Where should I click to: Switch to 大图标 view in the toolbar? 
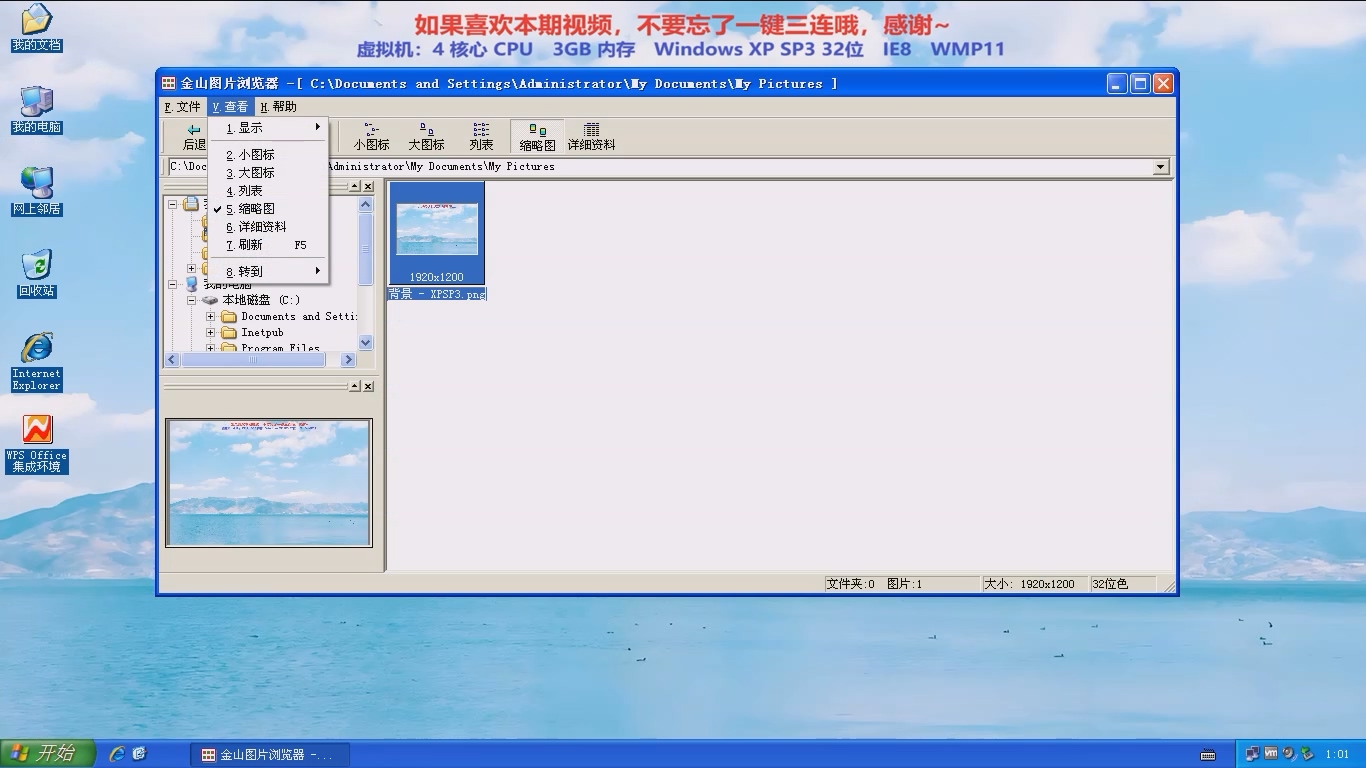coord(426,137)
